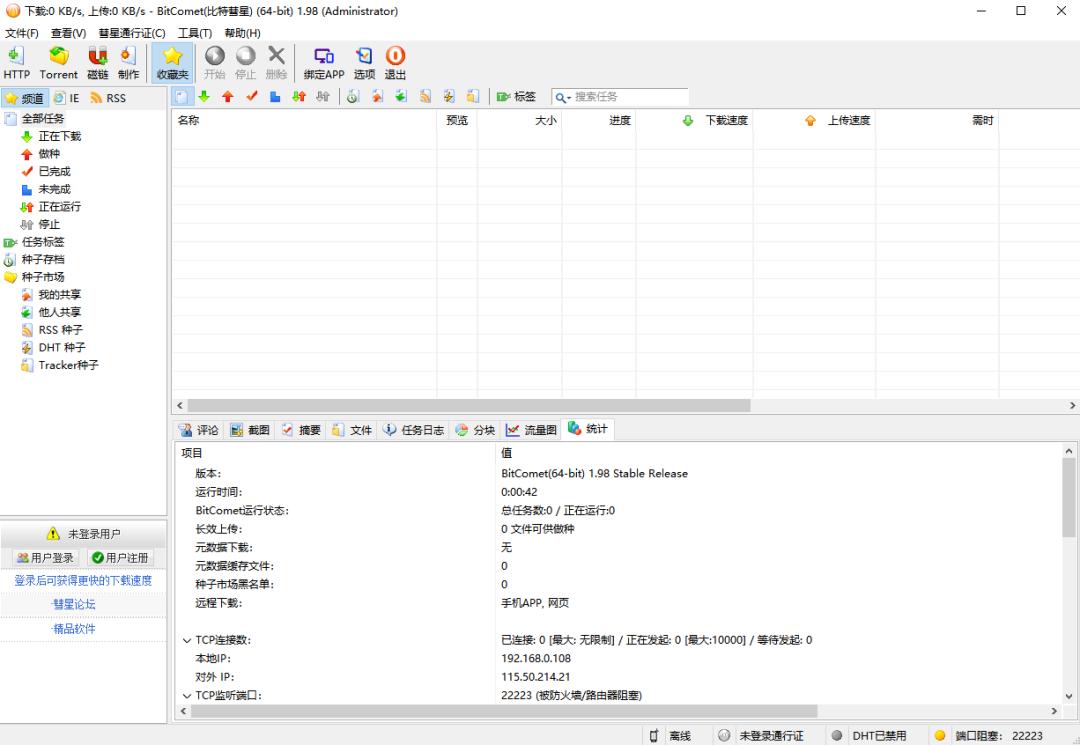Open the 彗星论坛 forum link
Screen dimensions: 1080x745
pos(74,604)
